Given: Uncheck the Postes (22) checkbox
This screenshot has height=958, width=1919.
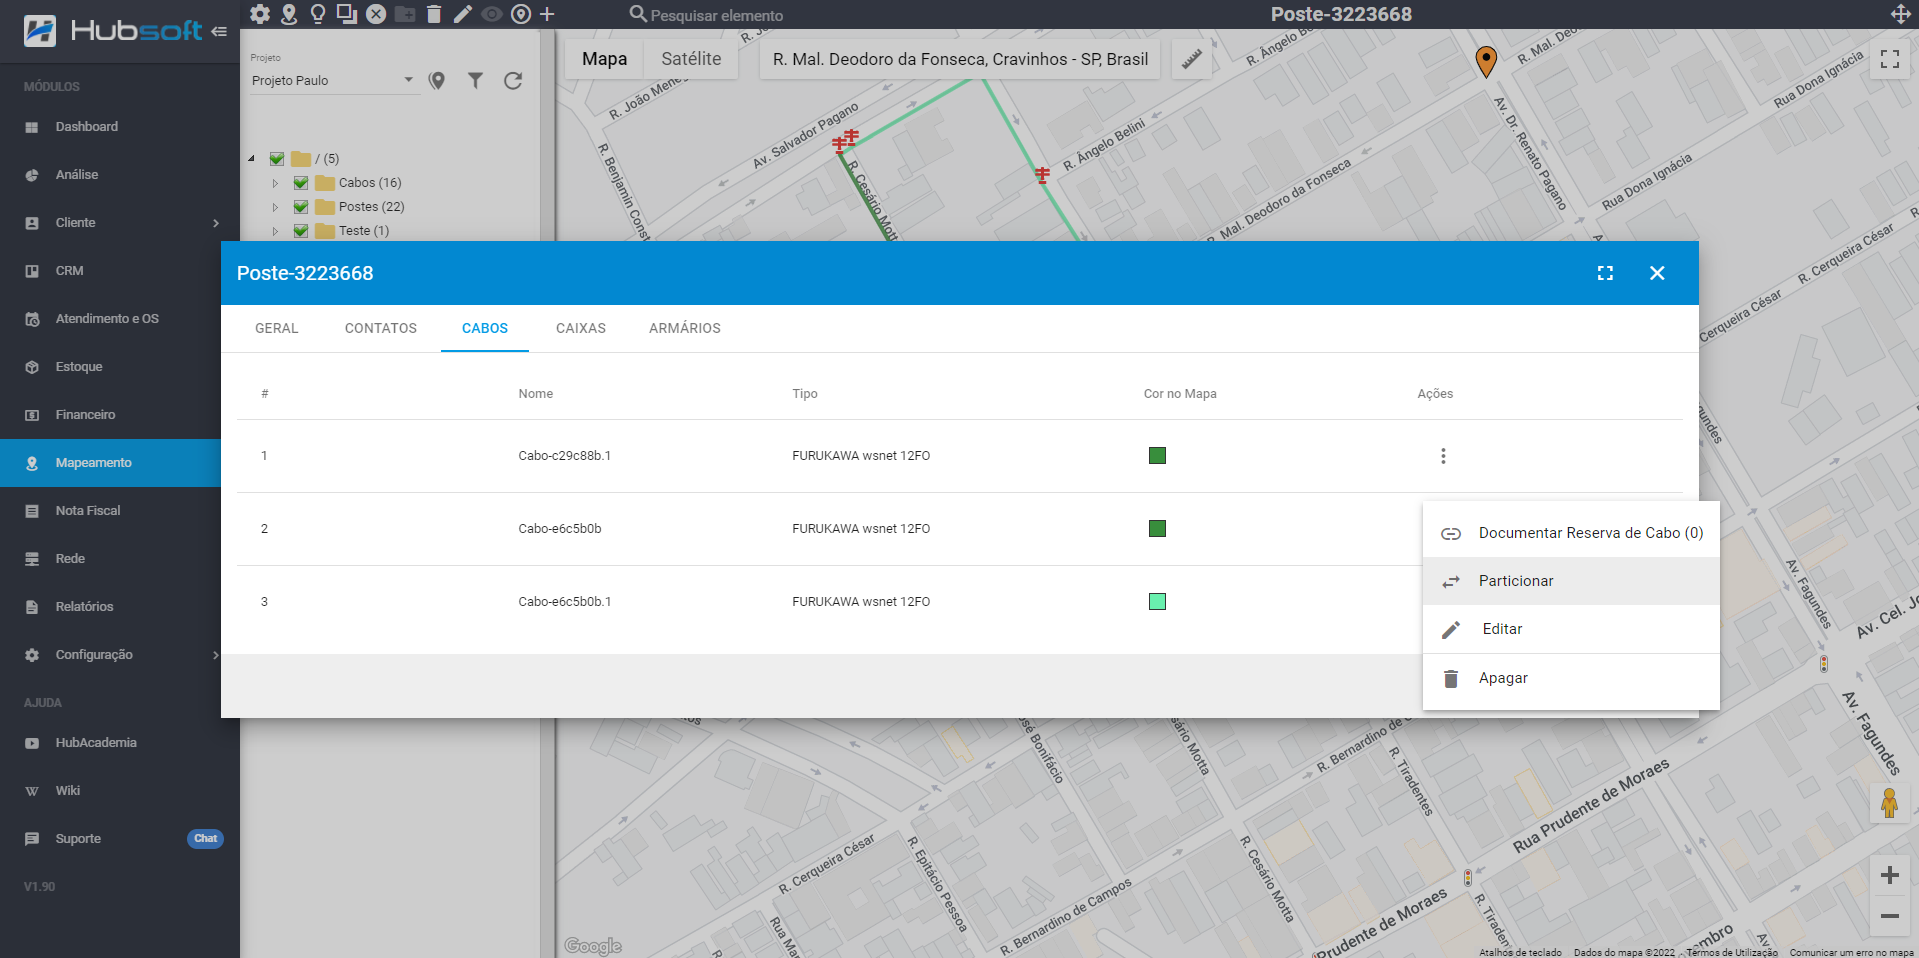Looking at the screenshot, I should click(x=301, y=206).
